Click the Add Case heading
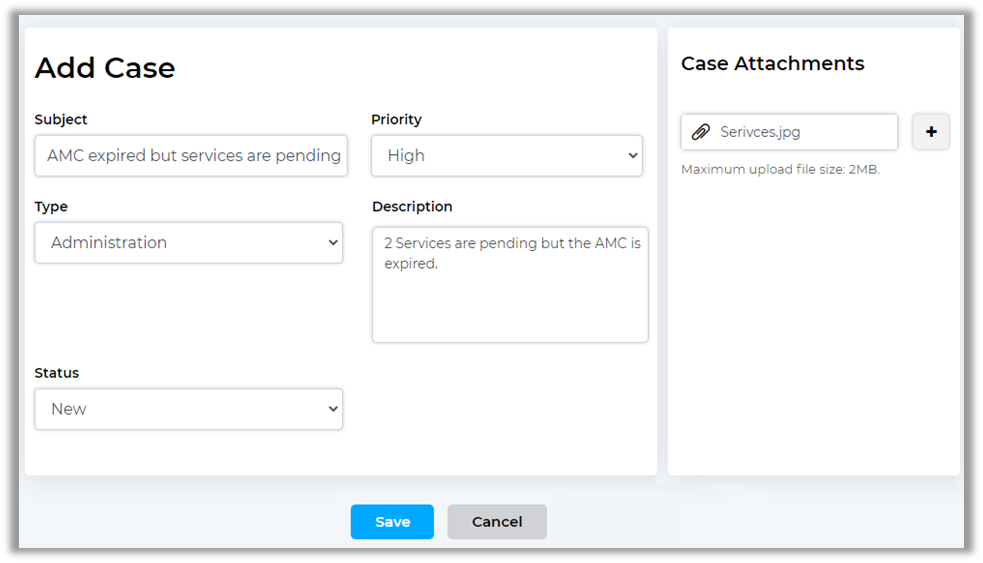The image size is (983, 563). 105,68
